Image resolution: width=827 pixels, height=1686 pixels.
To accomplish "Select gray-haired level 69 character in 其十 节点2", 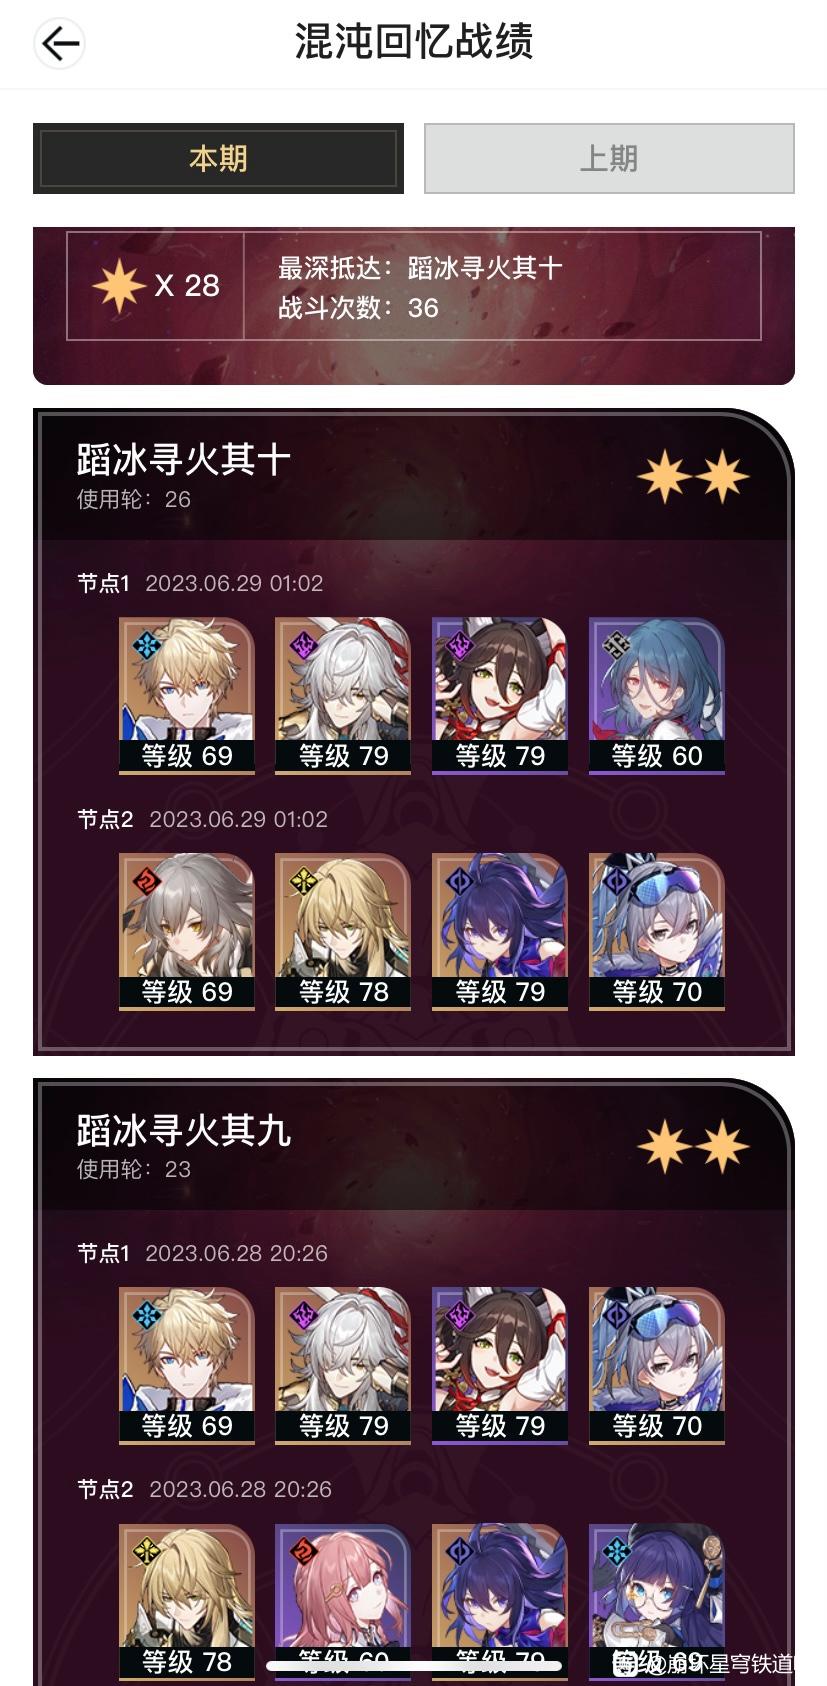I will pyautogui.click(x=187, y=931).
